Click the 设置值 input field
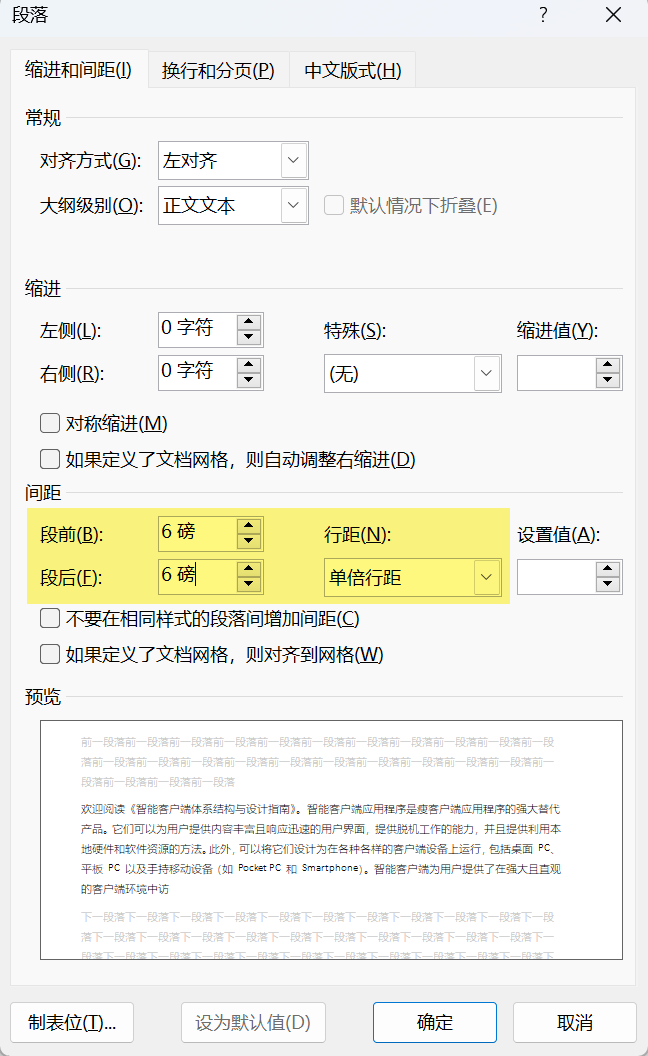This screenshot has width=648, height=1056. pyautogui.click(x=556, y=577)
